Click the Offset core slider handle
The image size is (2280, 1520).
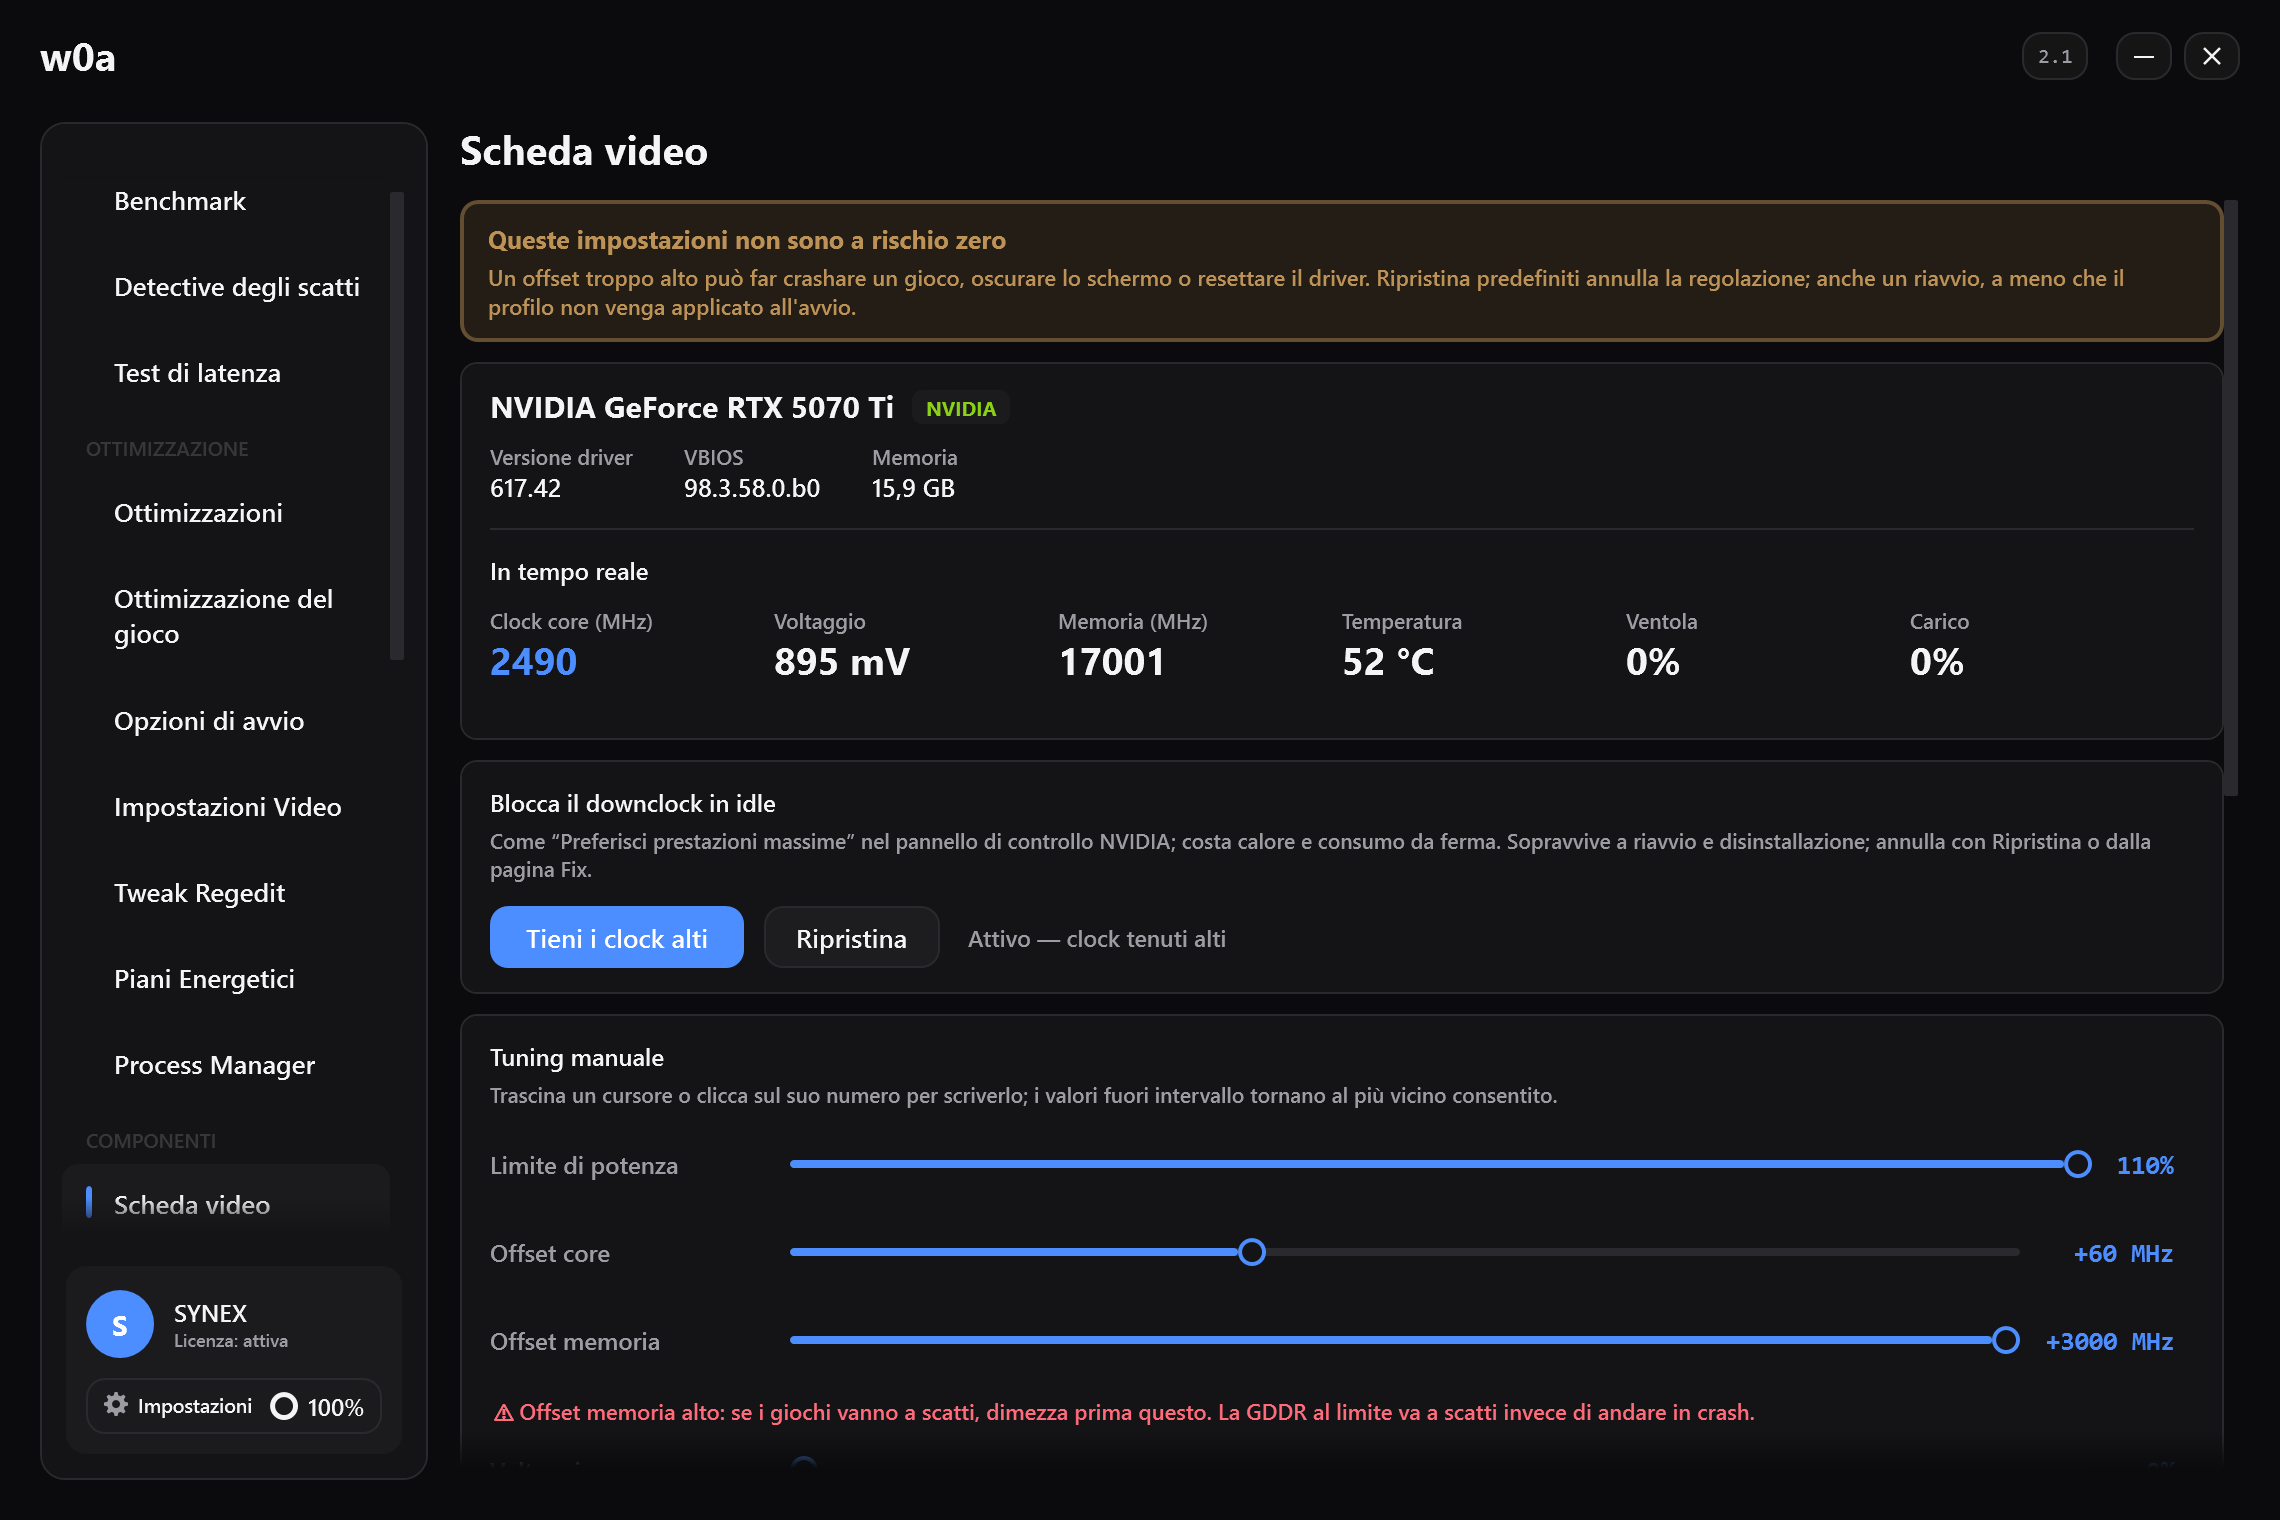point(1252,1252)
